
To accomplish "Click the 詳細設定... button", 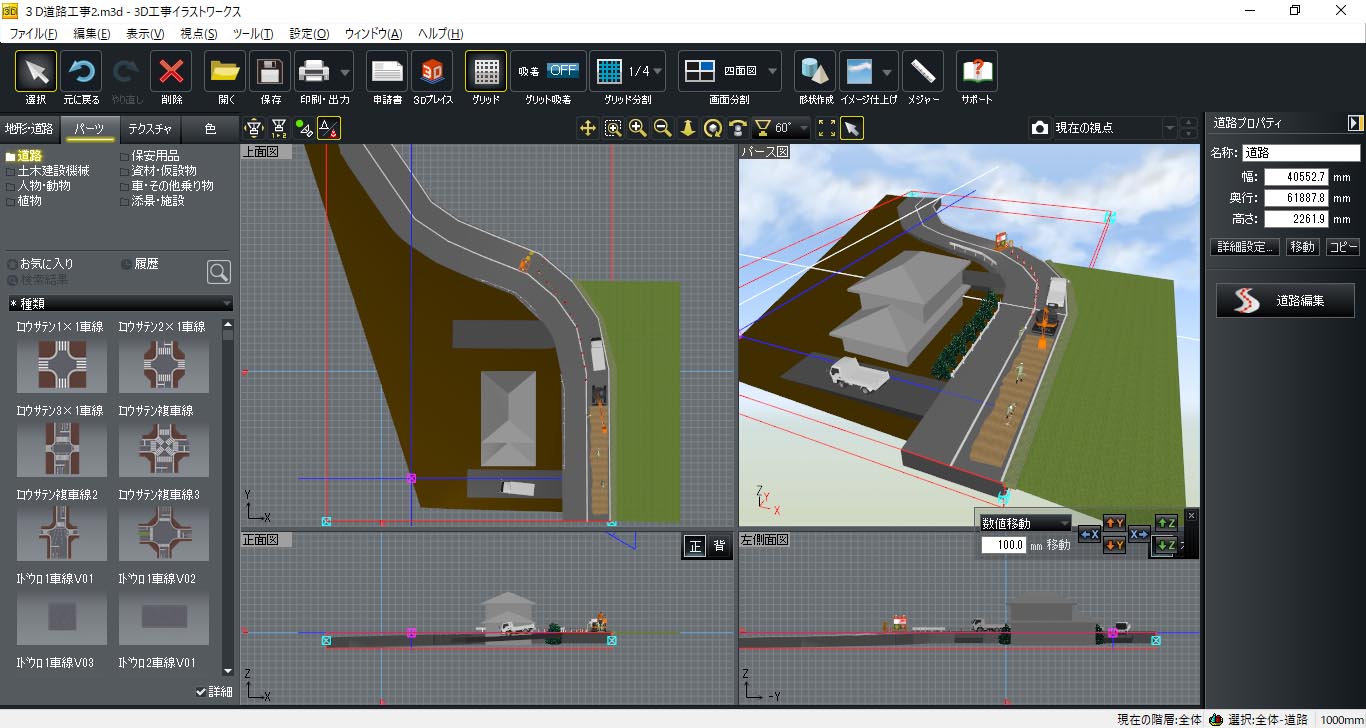I will [1245, 247].
